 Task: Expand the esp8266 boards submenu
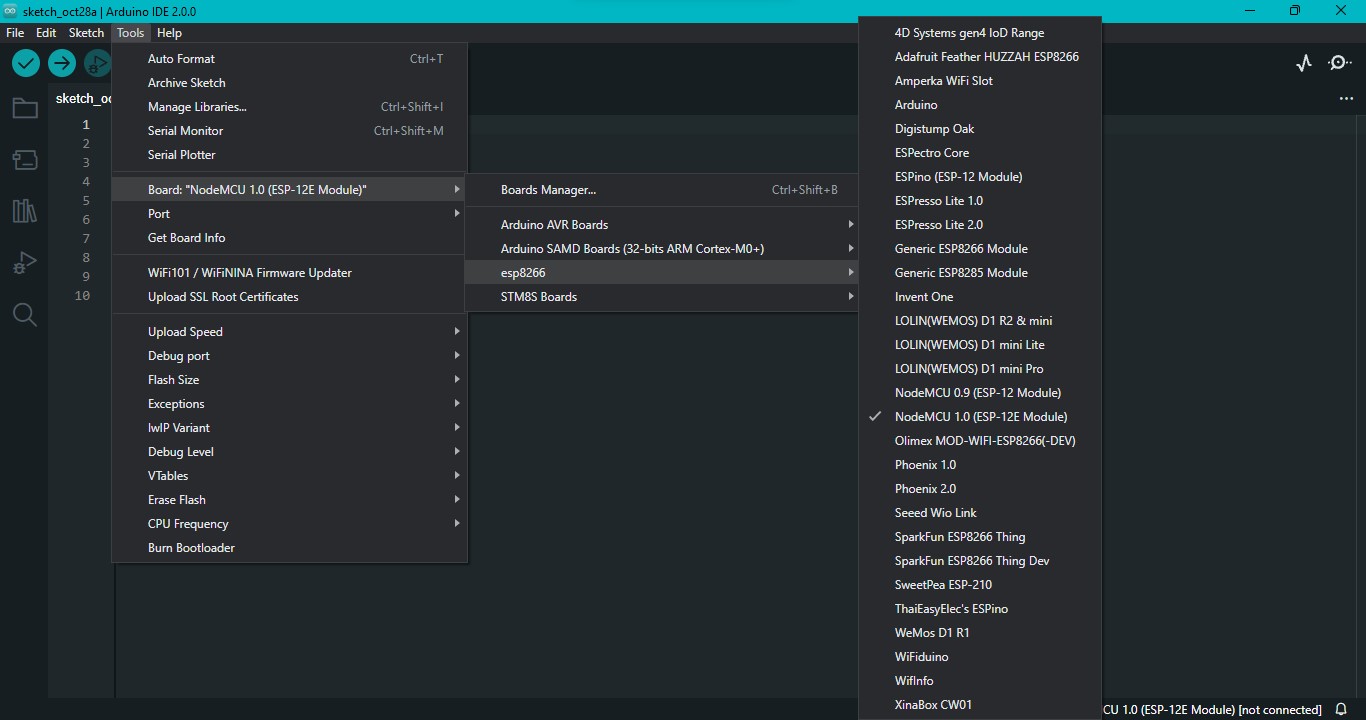pos(662,273)
